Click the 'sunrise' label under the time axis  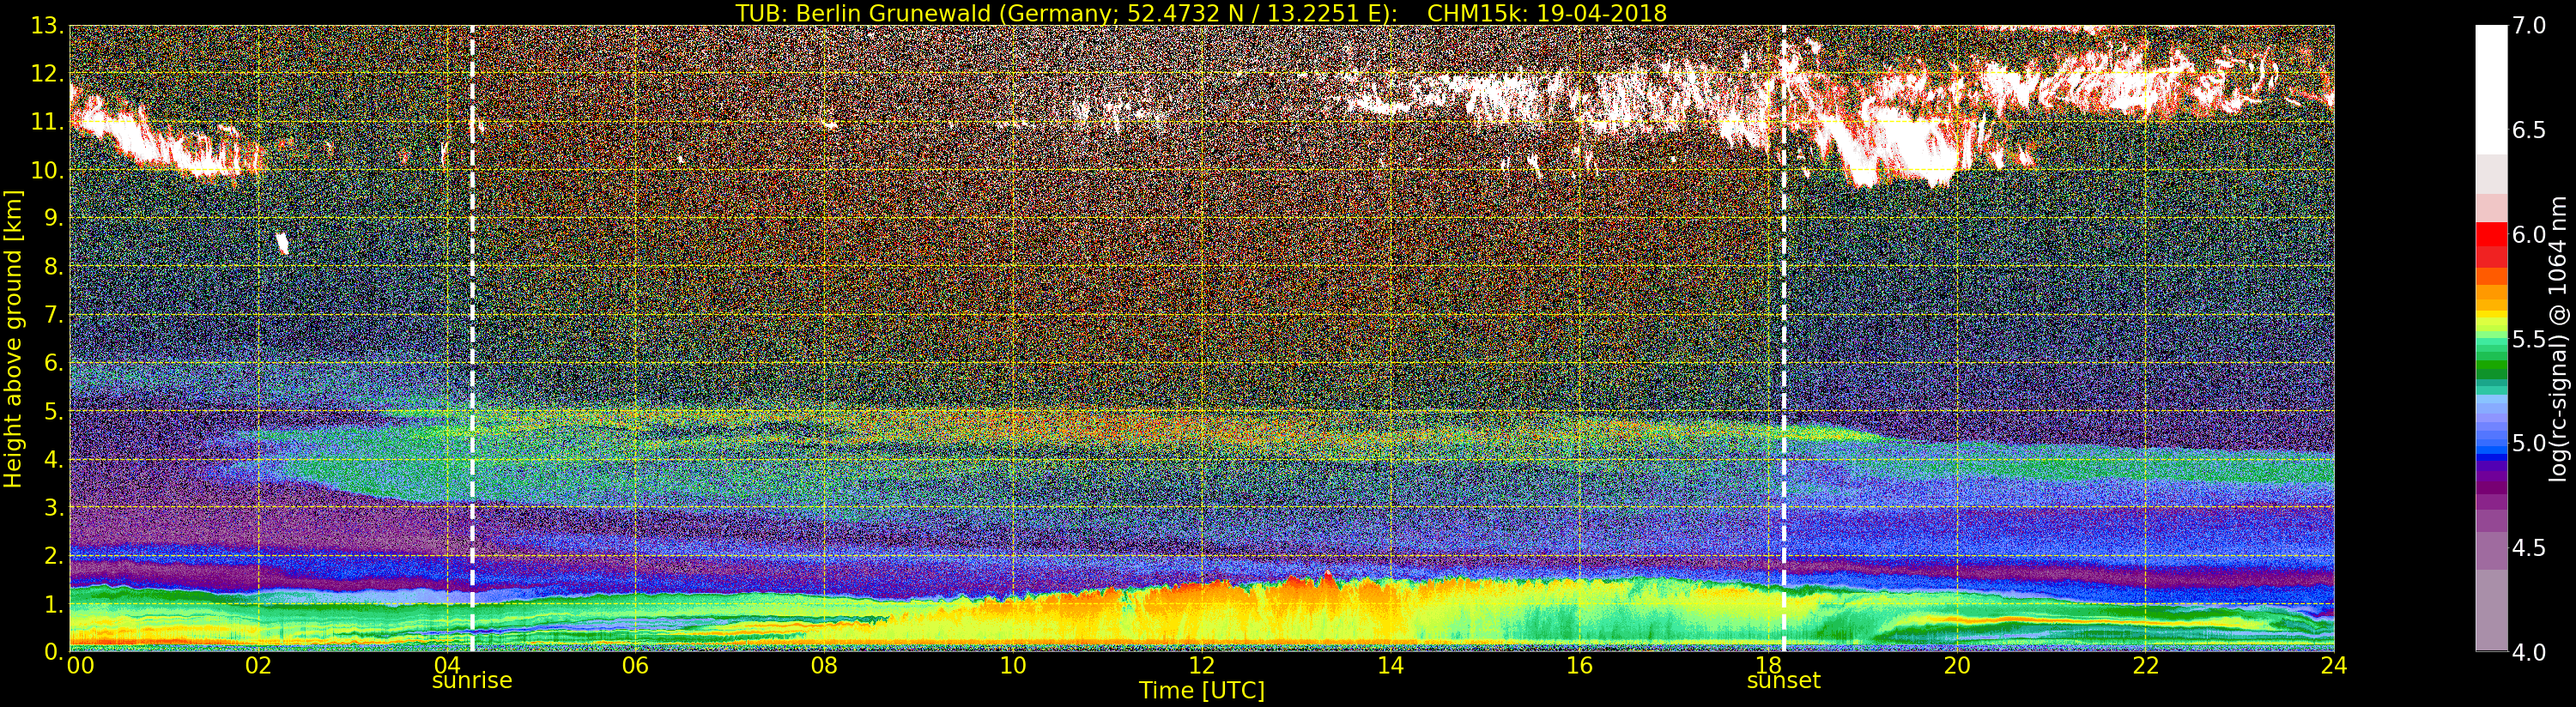pyautogui.click(x=472, y=681)
